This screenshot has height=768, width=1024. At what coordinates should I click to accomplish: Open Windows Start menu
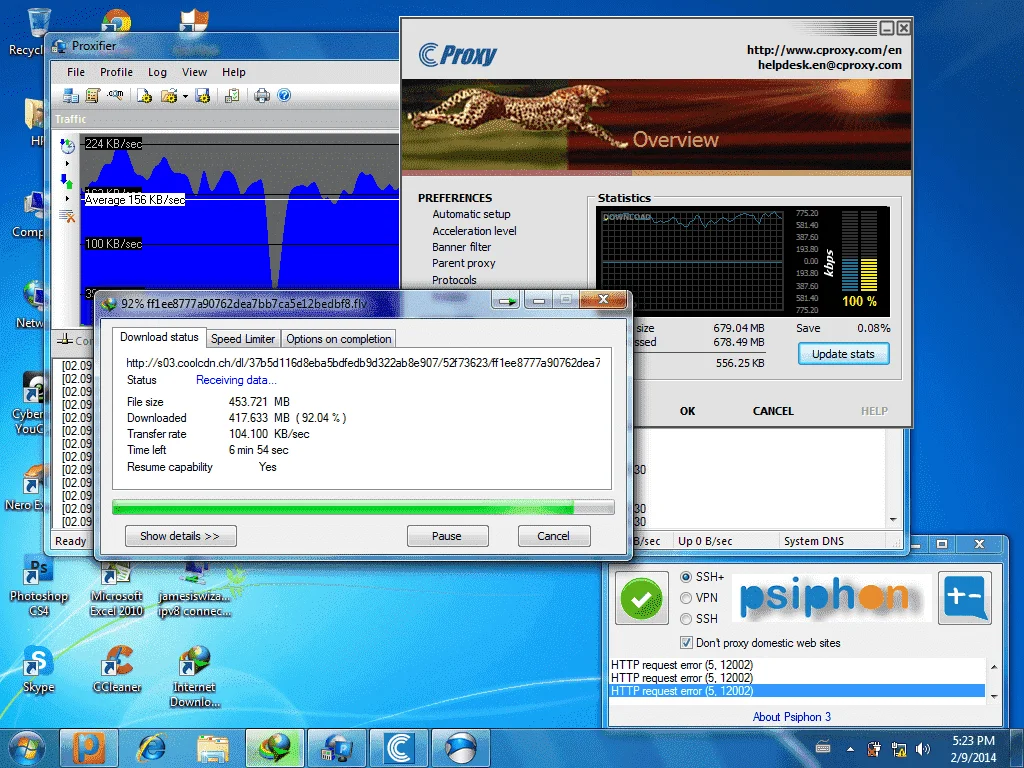click(25, 748)
